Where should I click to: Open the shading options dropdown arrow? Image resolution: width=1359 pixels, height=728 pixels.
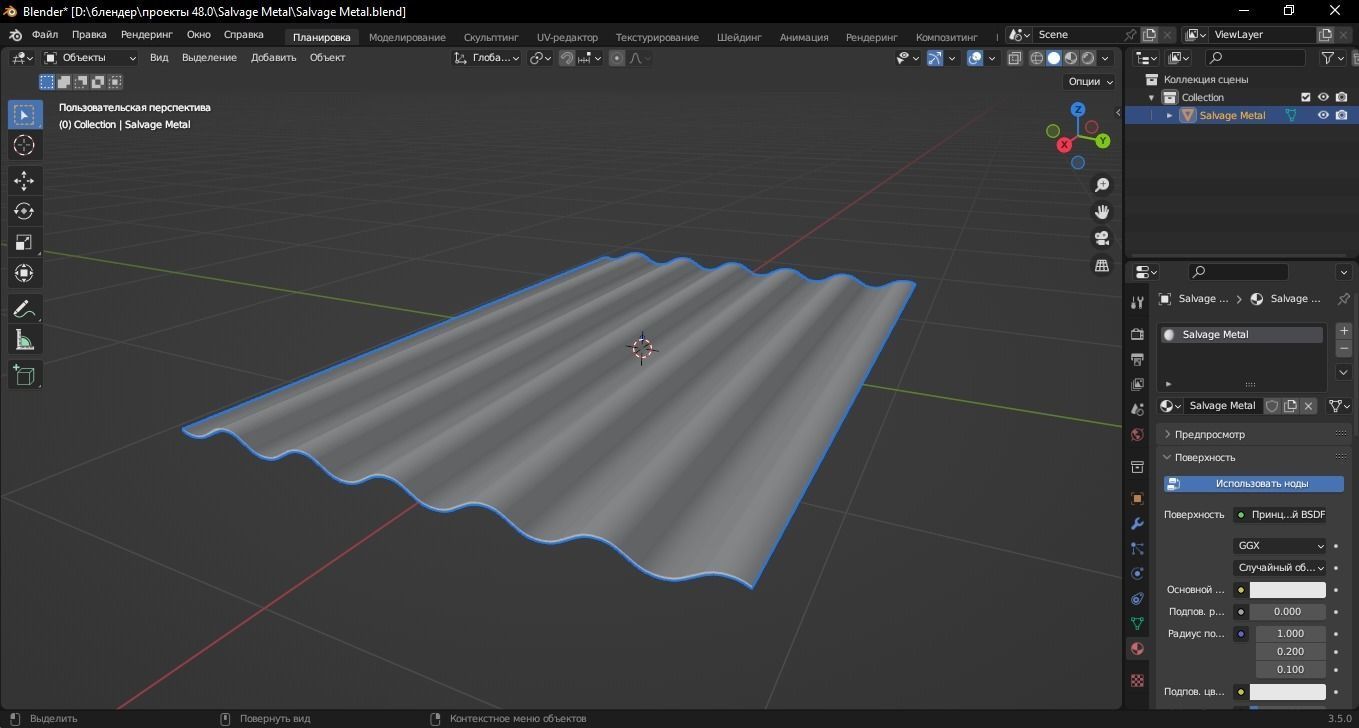coord(1105,58)
